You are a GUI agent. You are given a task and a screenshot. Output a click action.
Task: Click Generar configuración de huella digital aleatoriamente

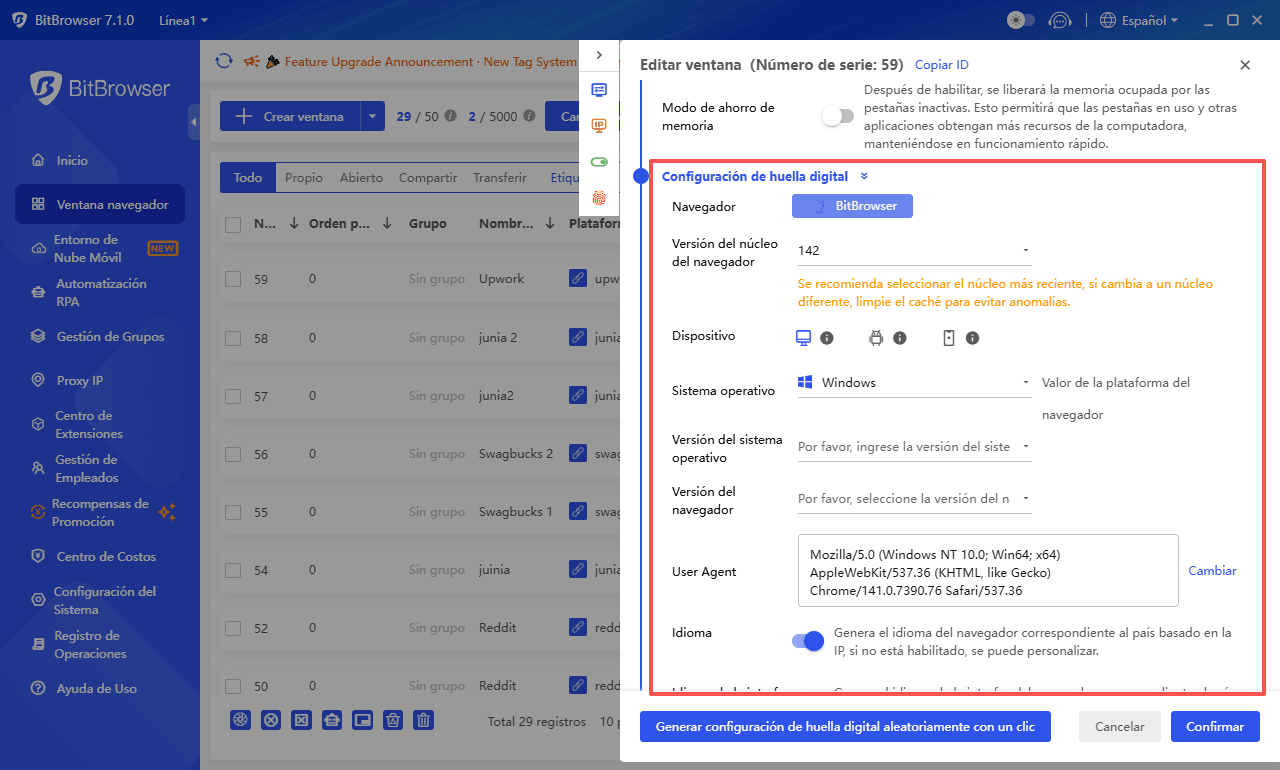click(845, 727)
